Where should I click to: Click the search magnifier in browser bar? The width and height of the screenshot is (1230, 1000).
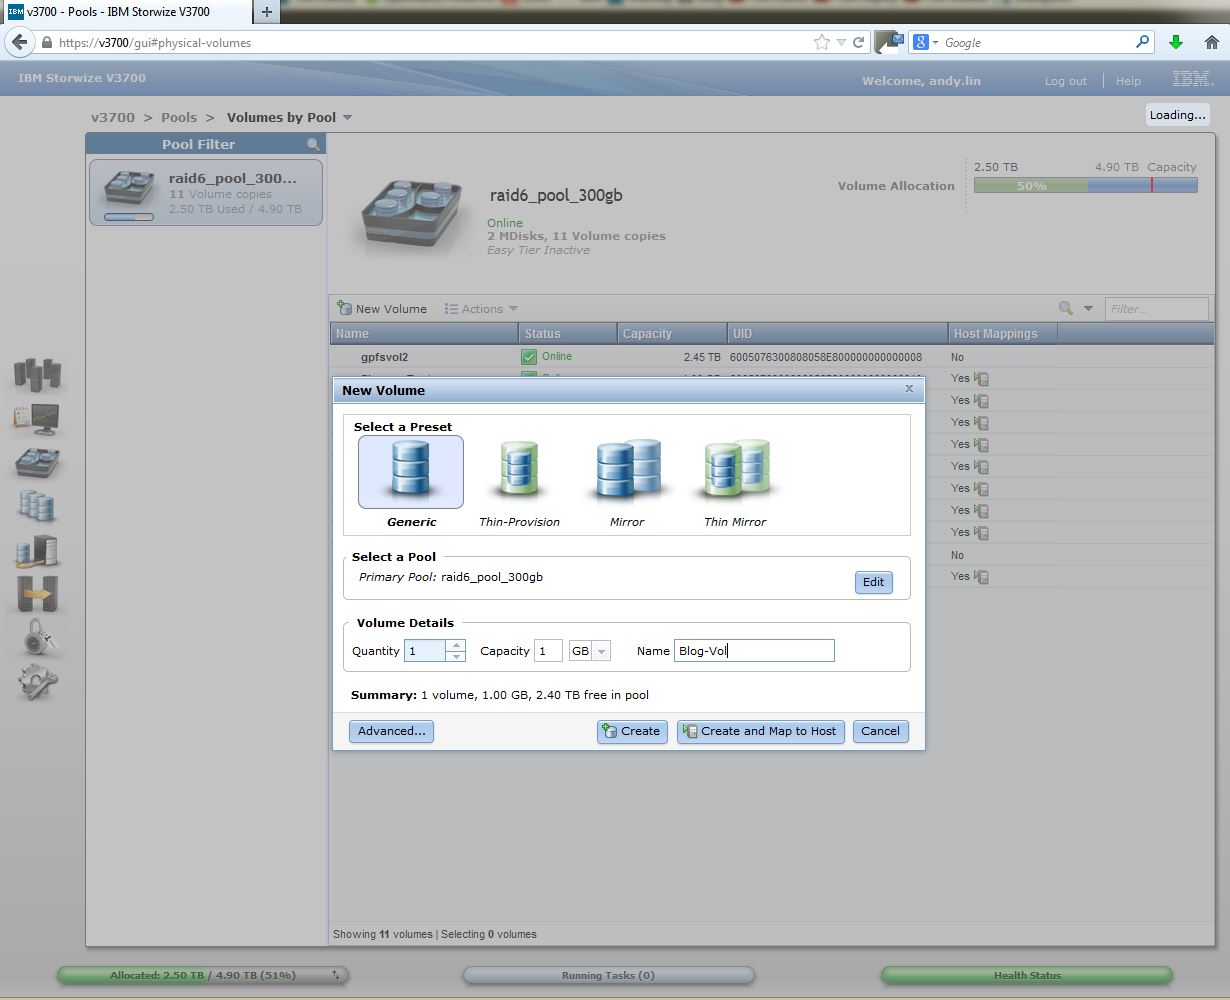(1143, 42)
